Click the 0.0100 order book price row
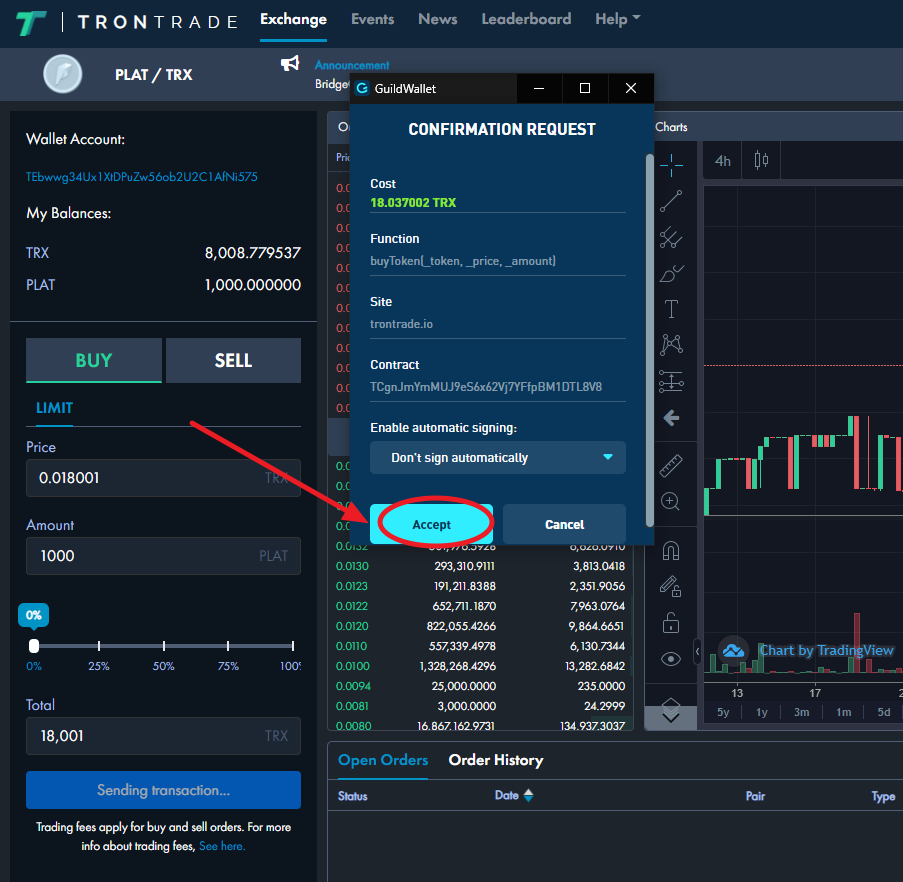This screenshot has width=903, height=882. [x=480, y=666]
